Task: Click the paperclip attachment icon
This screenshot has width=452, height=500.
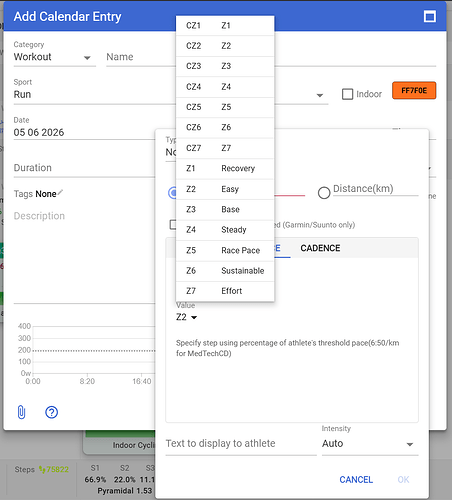Action: 21,412
